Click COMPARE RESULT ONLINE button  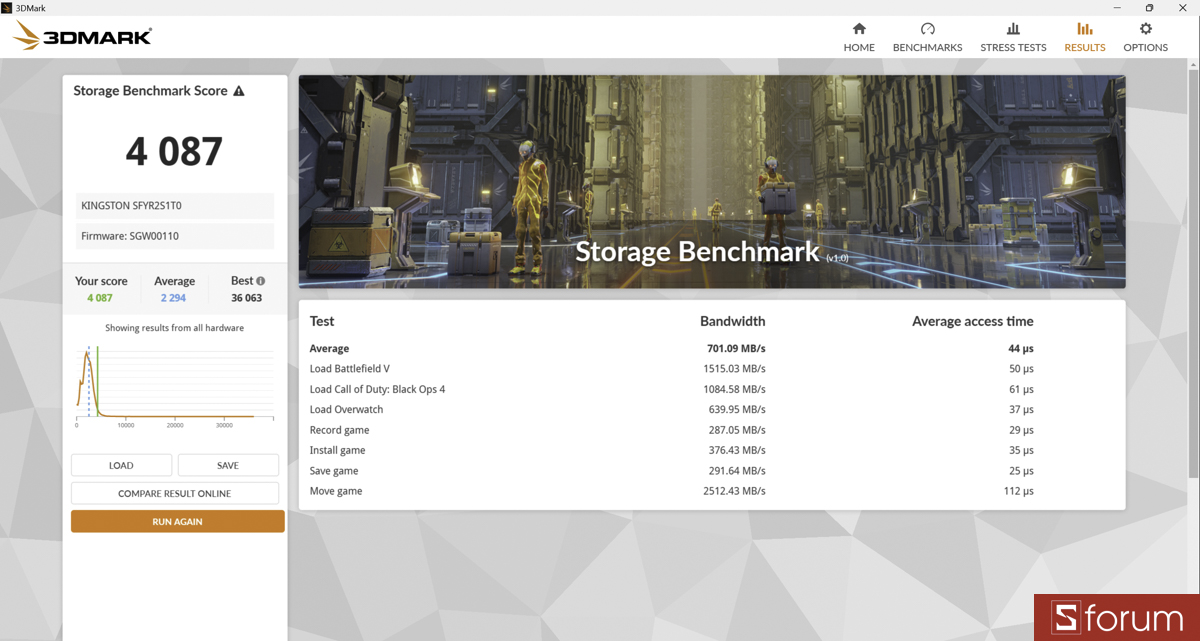(175, 493)
